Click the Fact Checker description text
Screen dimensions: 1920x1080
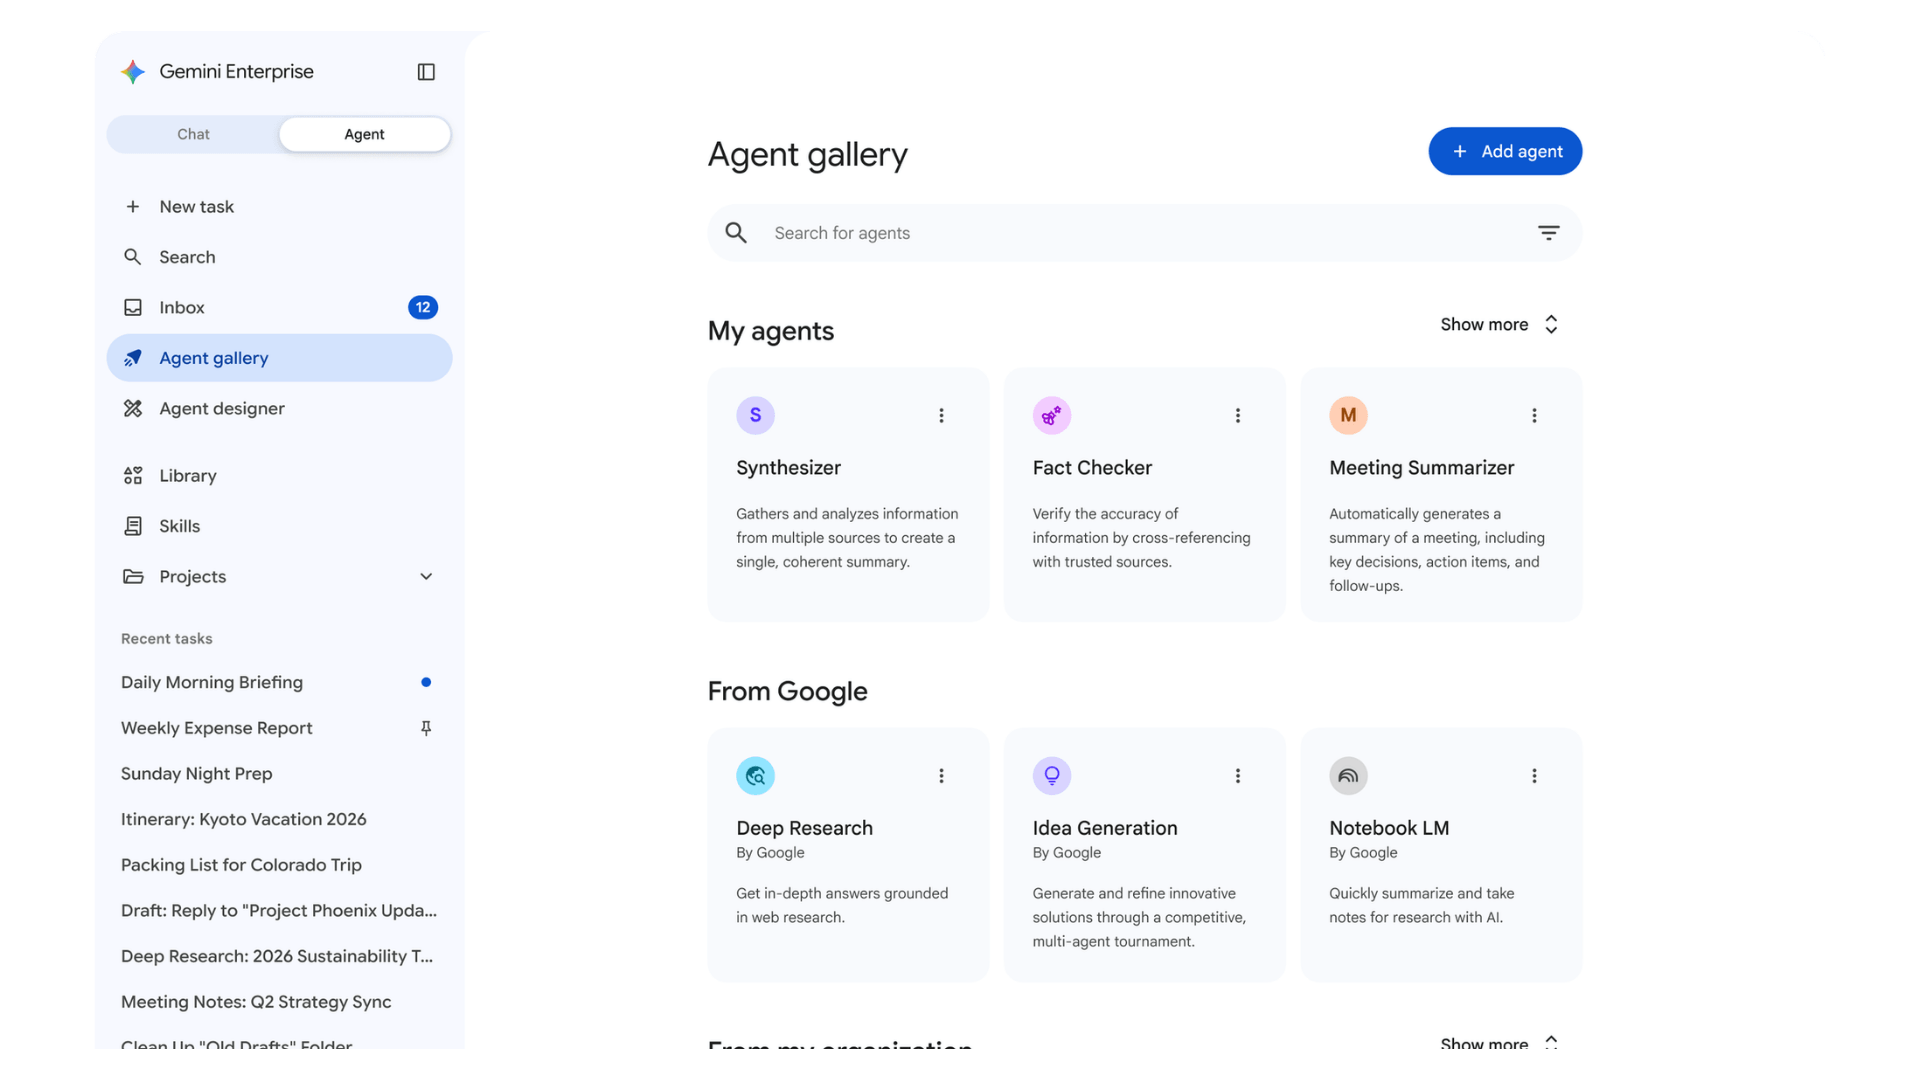coord(1142,538)
